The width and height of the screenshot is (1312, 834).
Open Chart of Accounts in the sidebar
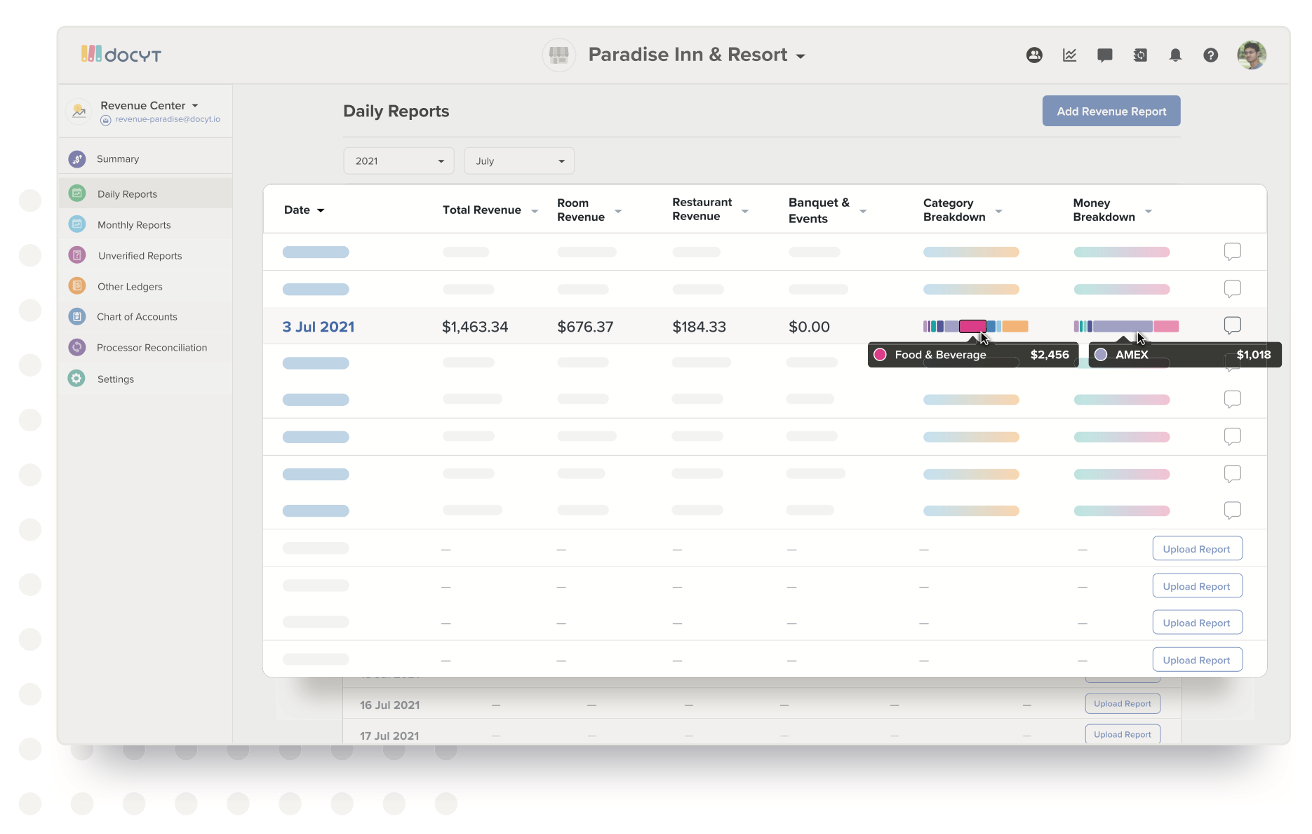tap(145, 317)
